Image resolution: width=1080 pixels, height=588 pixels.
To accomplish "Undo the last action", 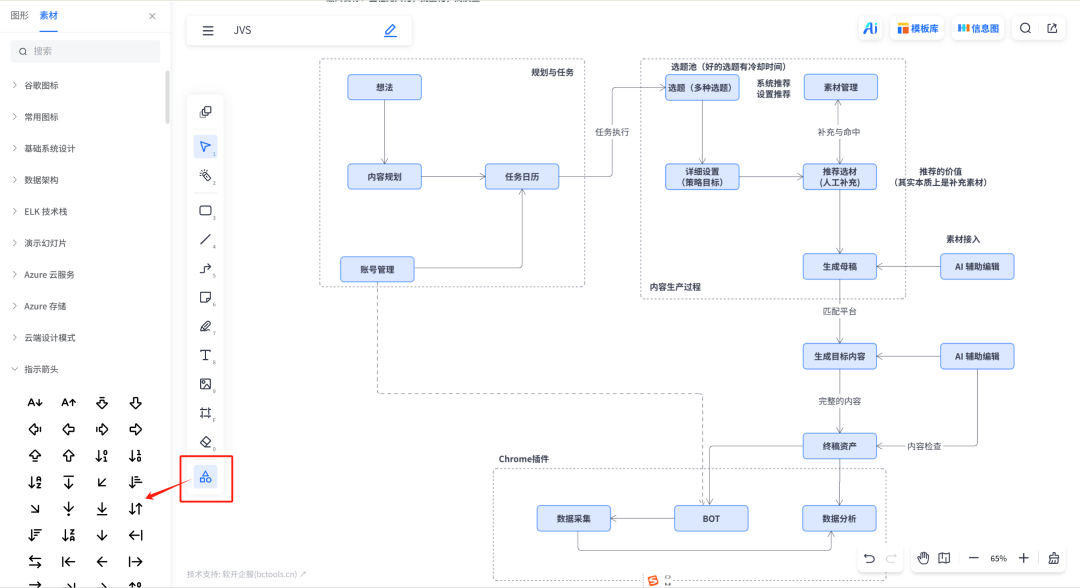I will point(869,558).
